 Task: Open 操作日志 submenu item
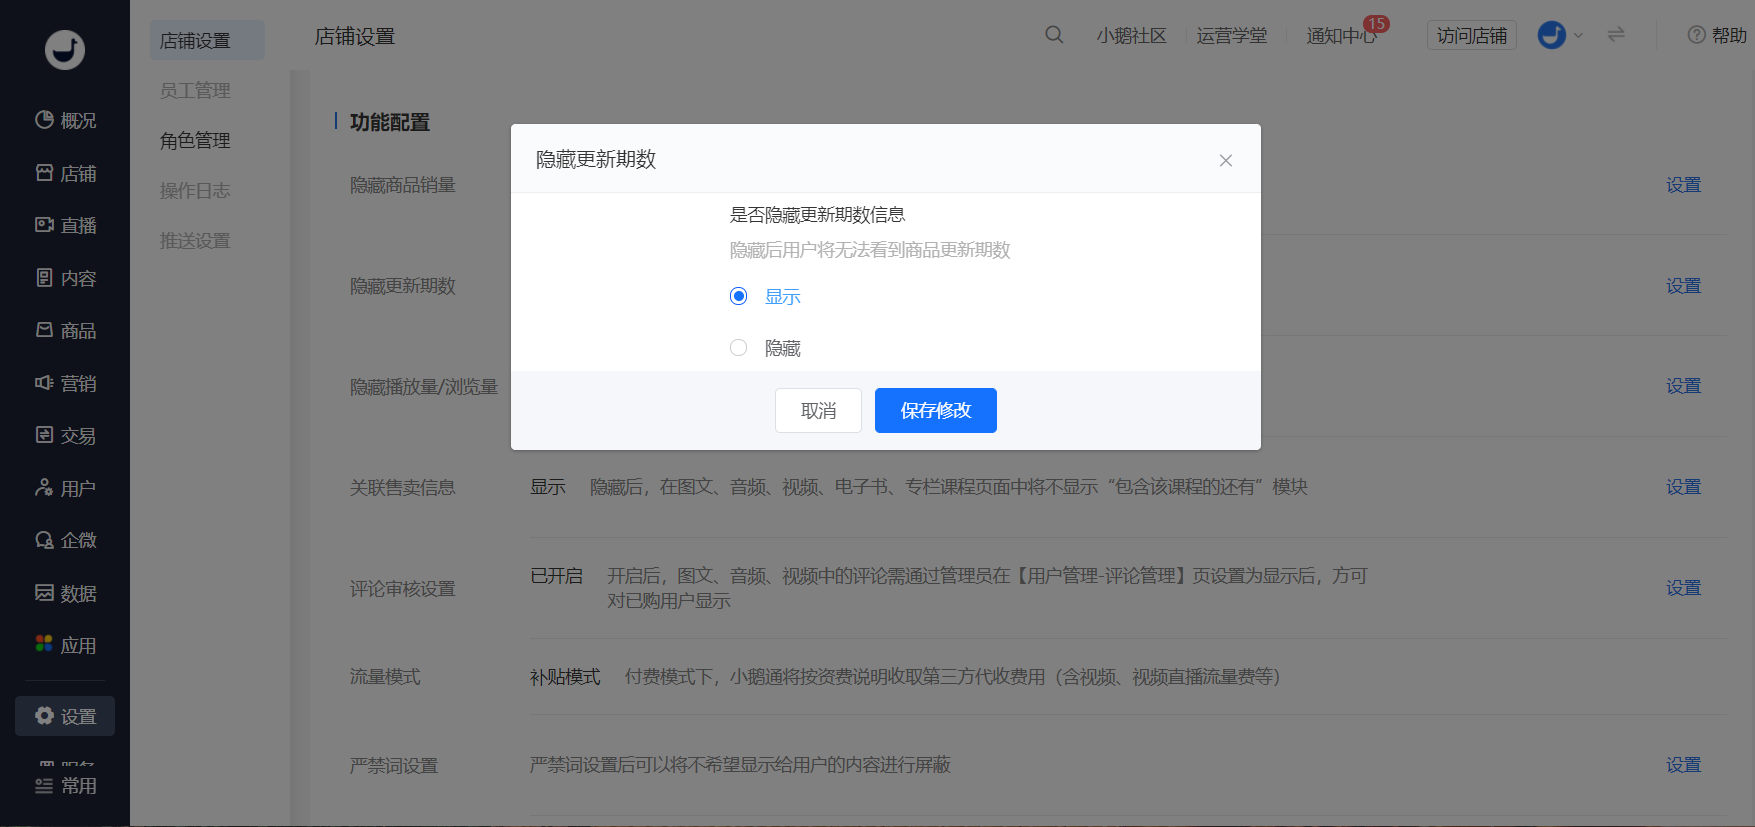coord(195,190)
